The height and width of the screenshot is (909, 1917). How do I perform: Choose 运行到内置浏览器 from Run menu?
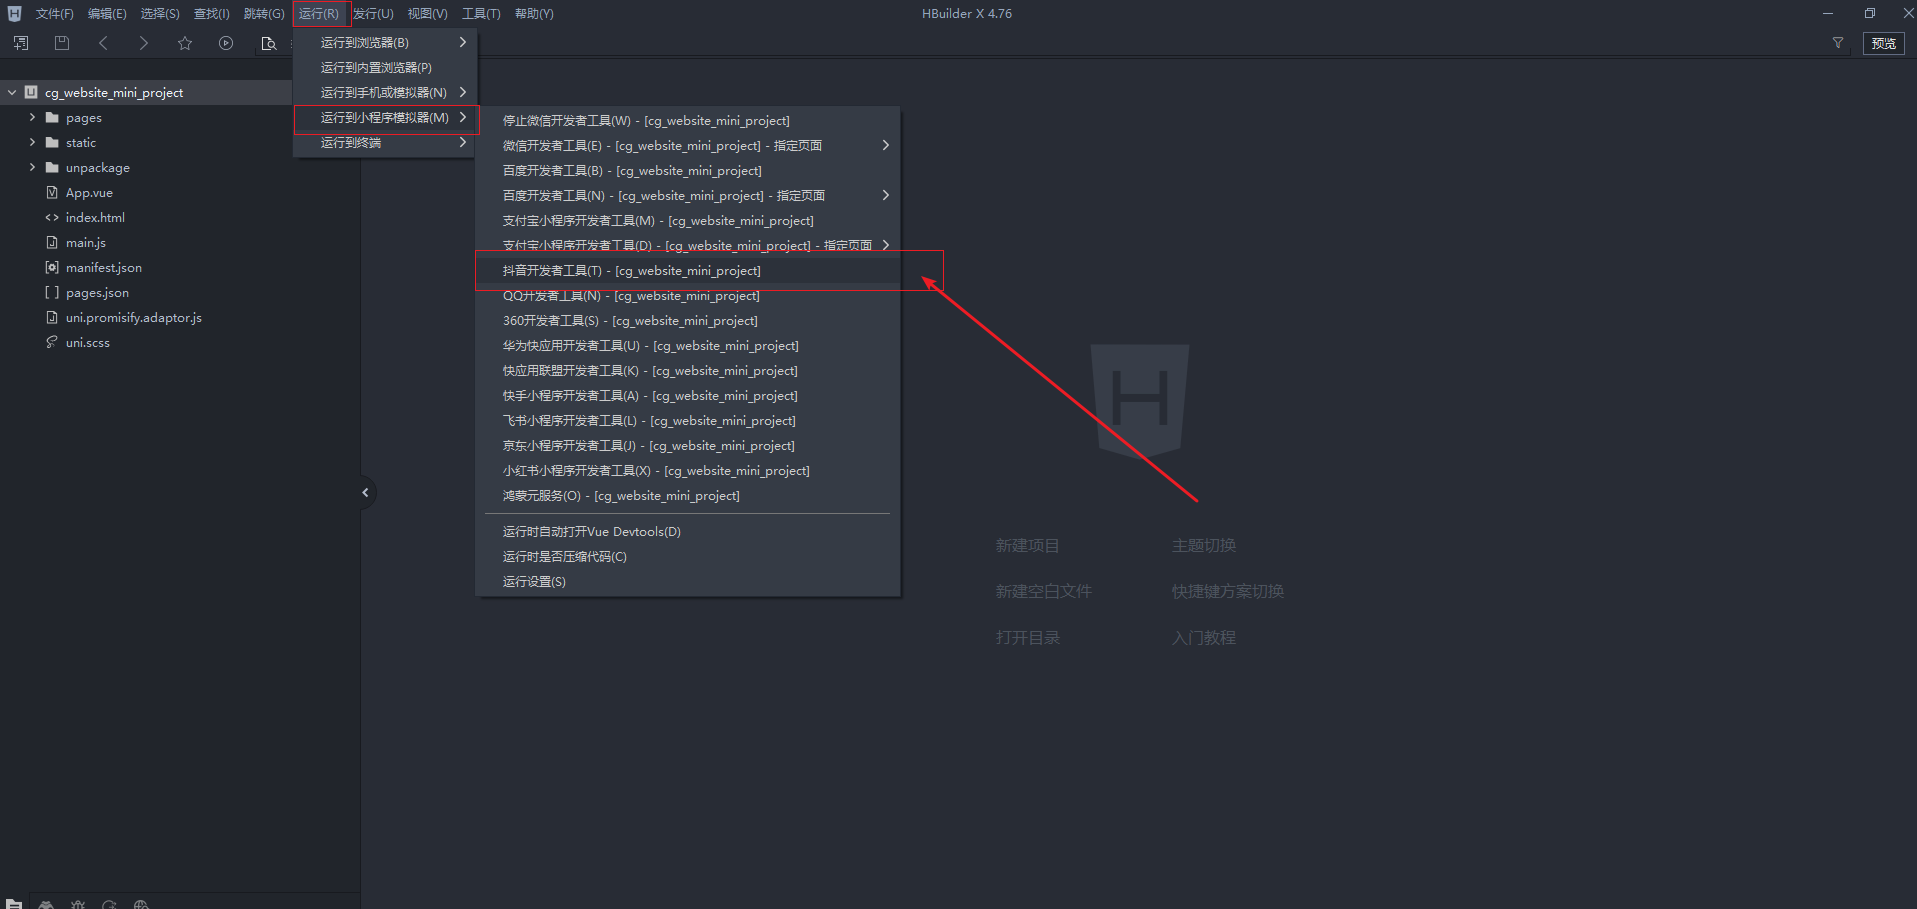tap(376, 68)
